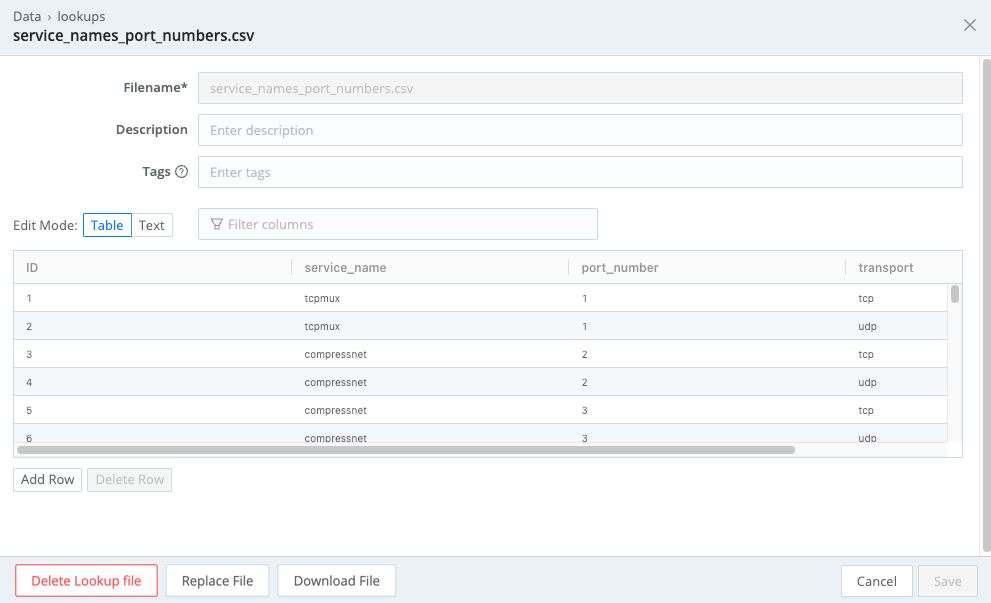The height and width of the screenshot is (603, 991).
Task: Click the port_number column header
Action: click(x=620, y=267)
